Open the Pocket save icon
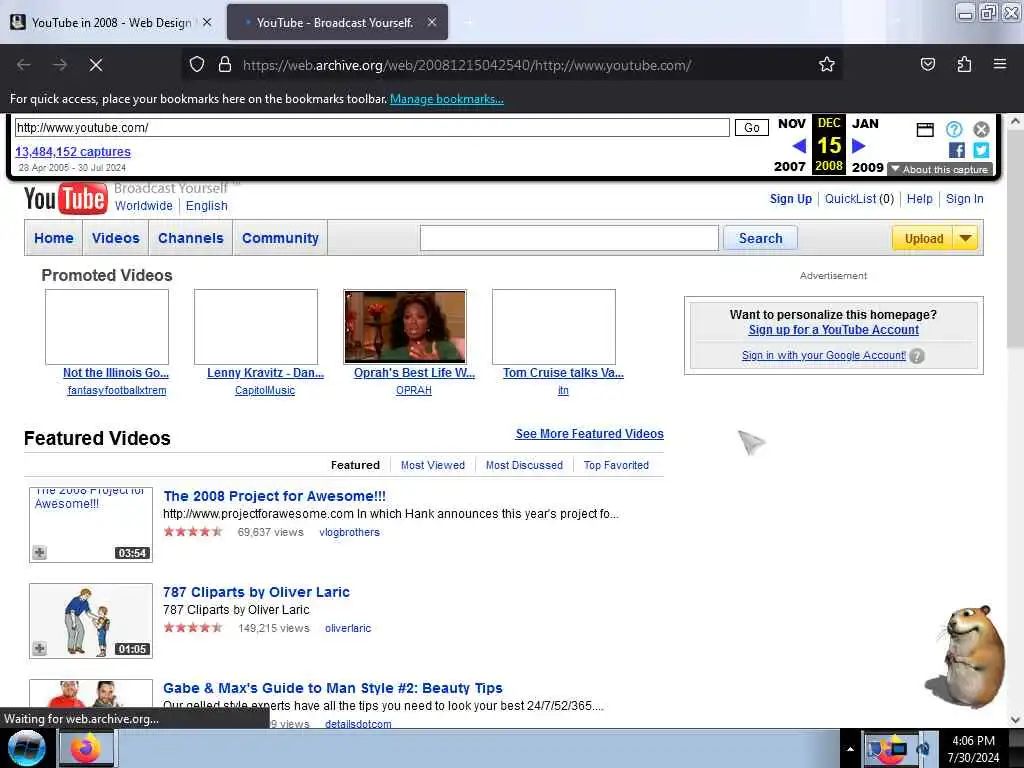 [927, 64]
